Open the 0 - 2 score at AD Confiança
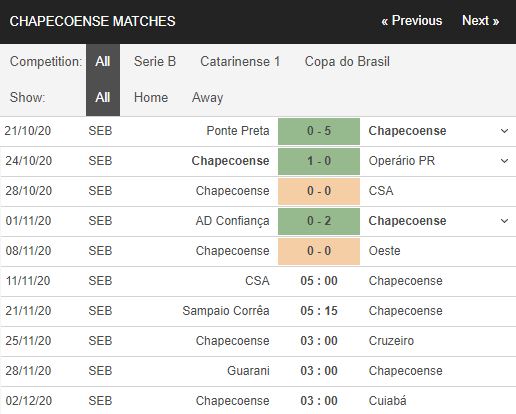This screenshot has width=516, height=414. pyautogui.click(x=319, y=221)
